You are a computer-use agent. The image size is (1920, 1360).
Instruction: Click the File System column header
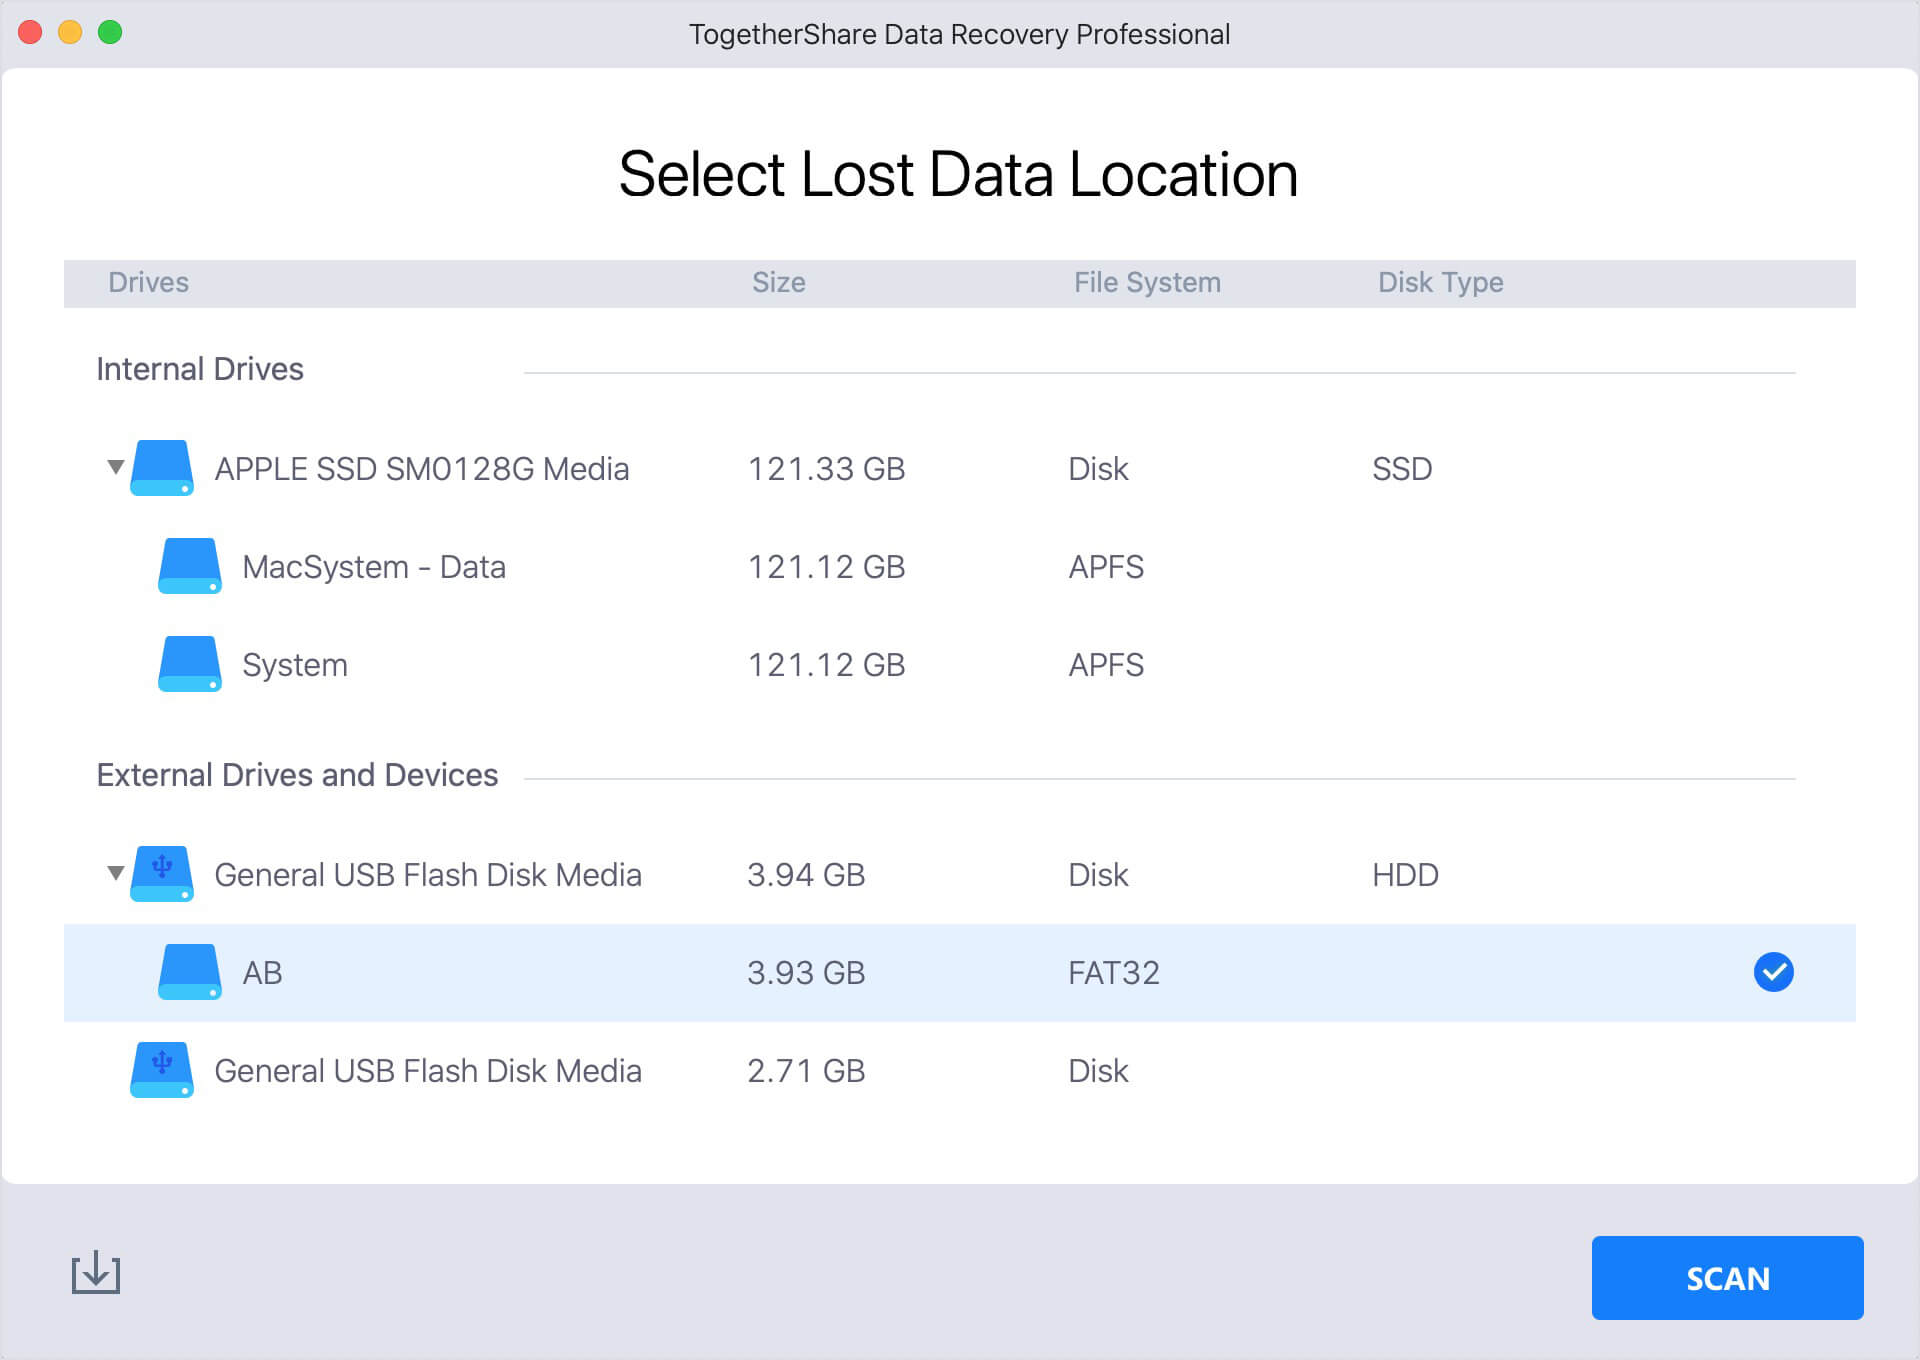click(x=1146, y=283)
